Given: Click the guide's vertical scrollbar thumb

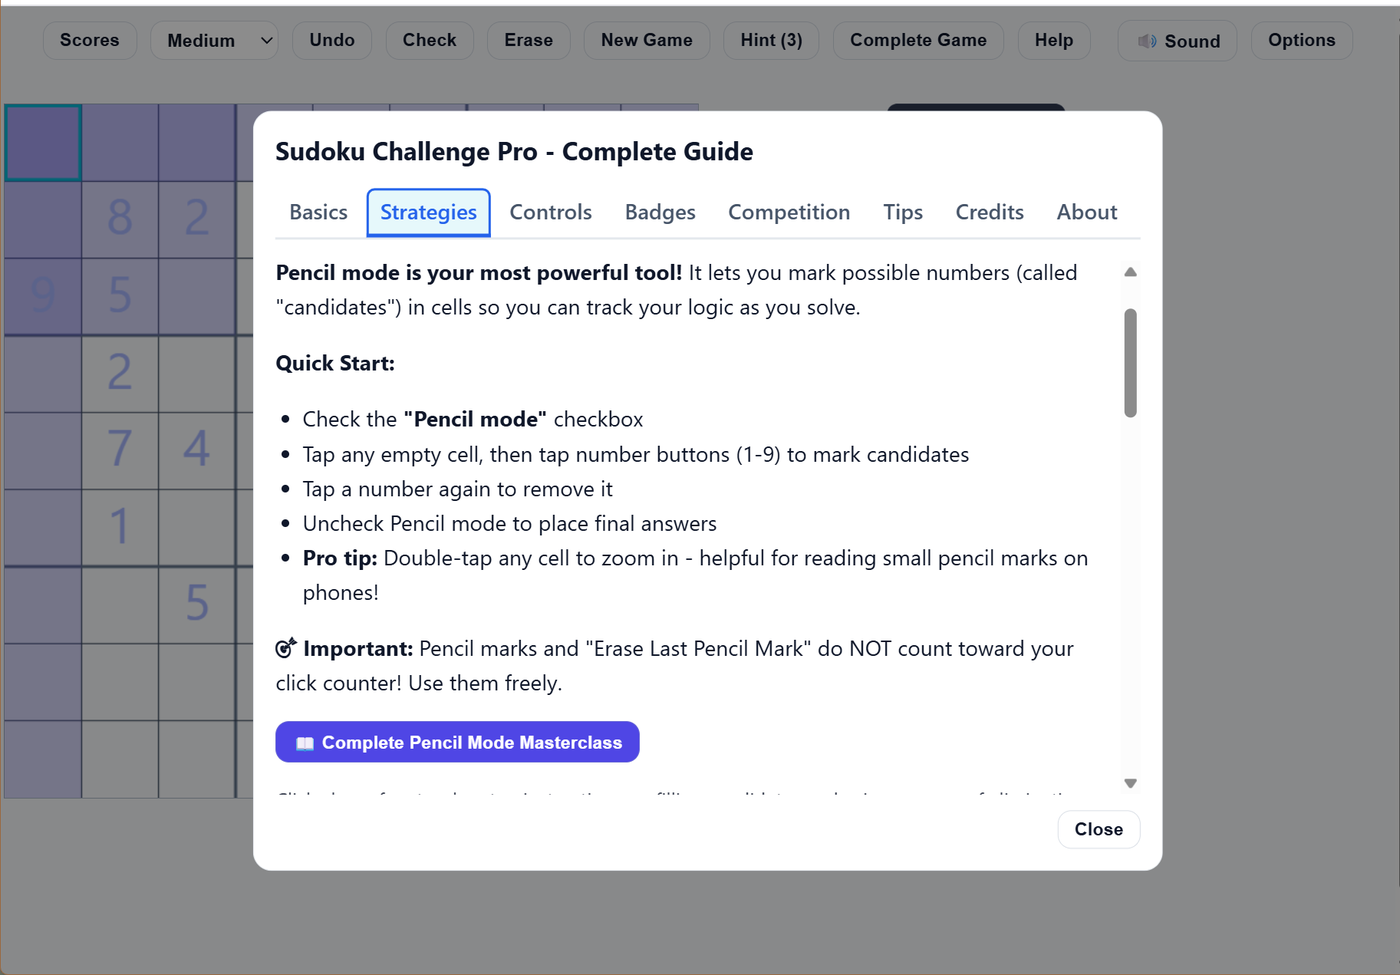Looking at the screenshot, I should [1130, 362].
